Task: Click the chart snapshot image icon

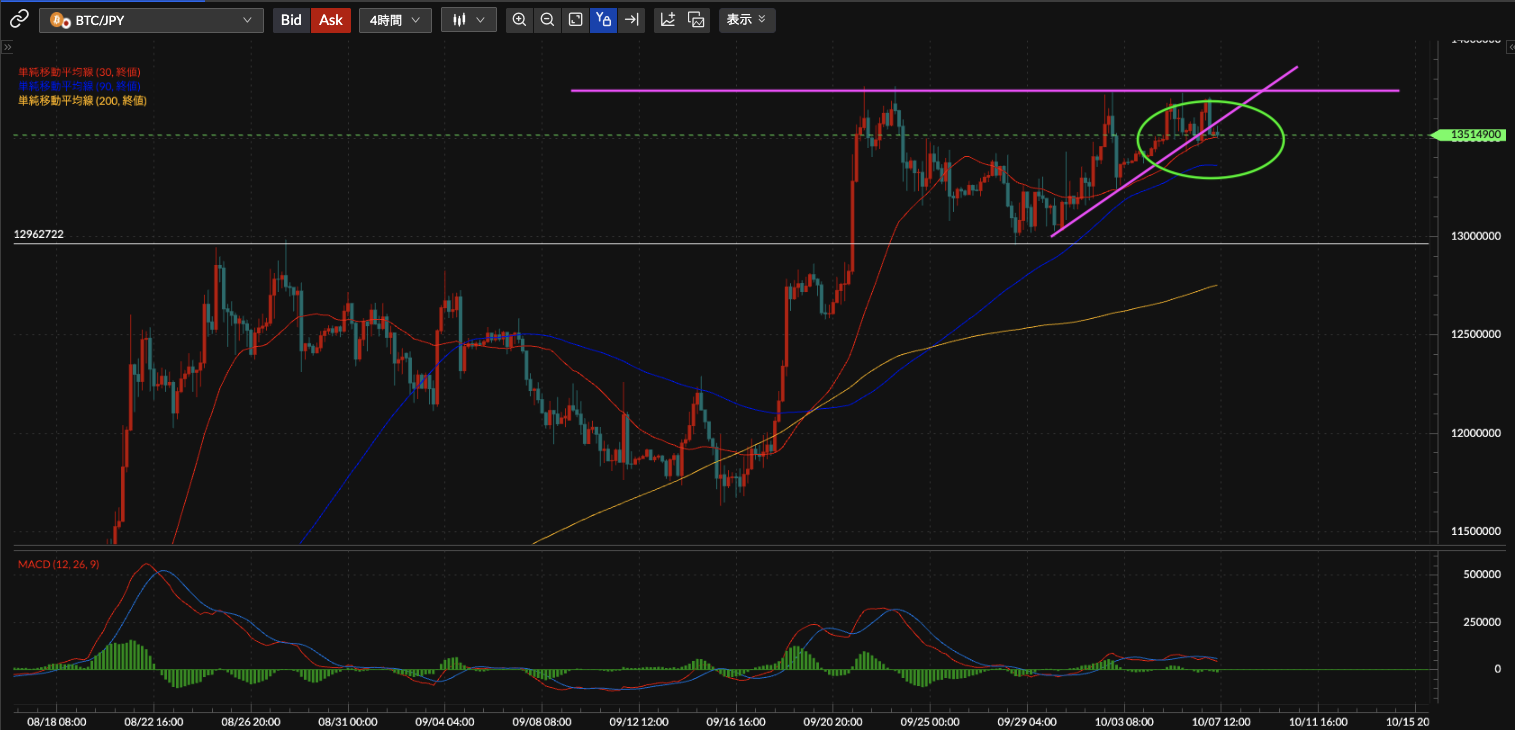Action: [x=697, y=20]
